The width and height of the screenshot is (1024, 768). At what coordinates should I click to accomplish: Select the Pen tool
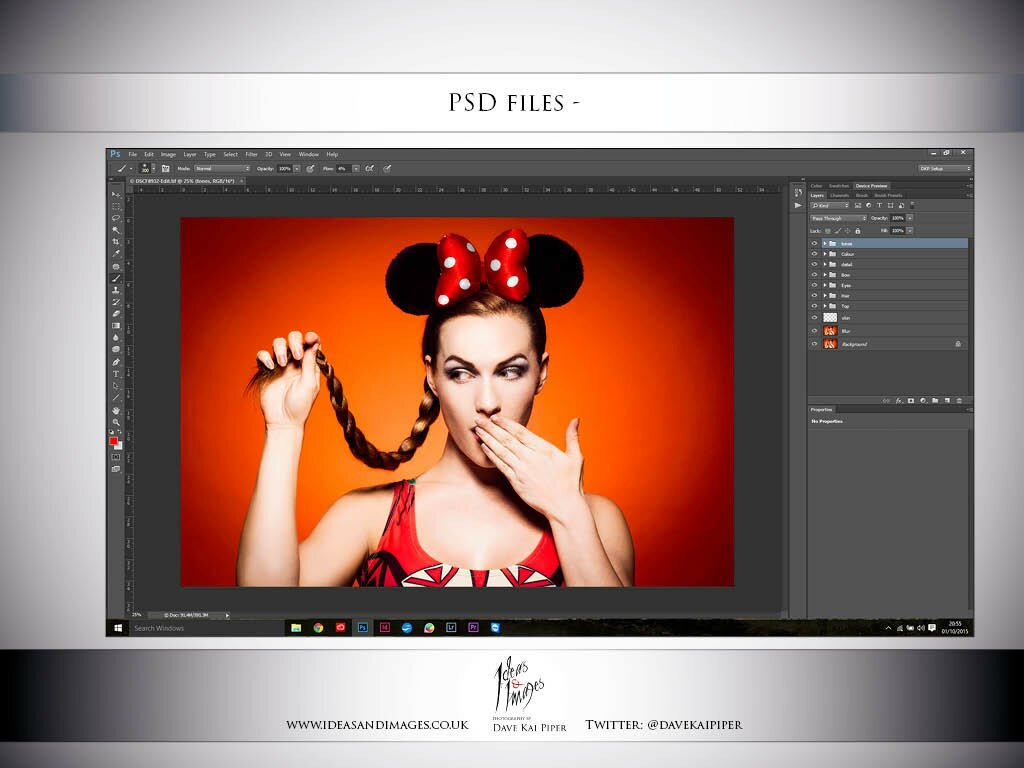(116, 362)
